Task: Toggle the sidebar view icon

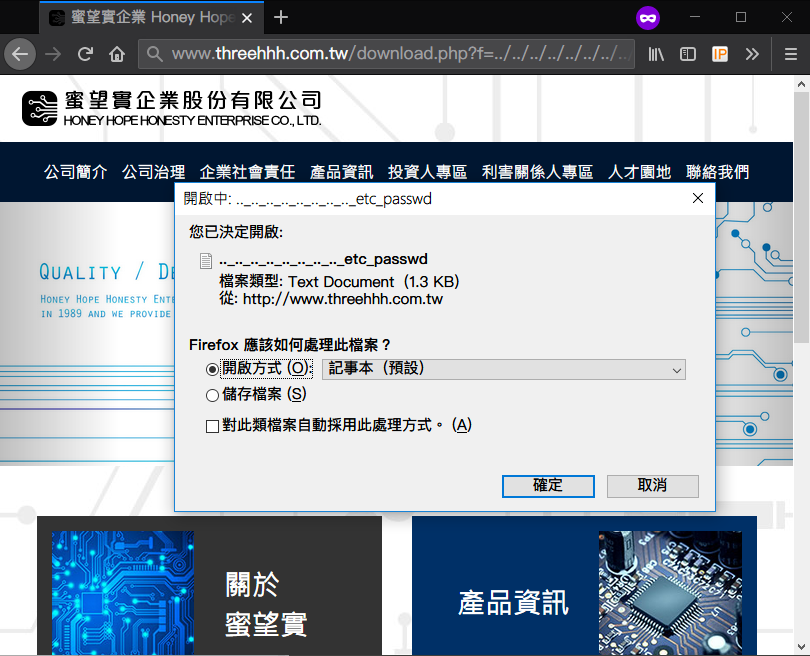Action: (688, 54)
